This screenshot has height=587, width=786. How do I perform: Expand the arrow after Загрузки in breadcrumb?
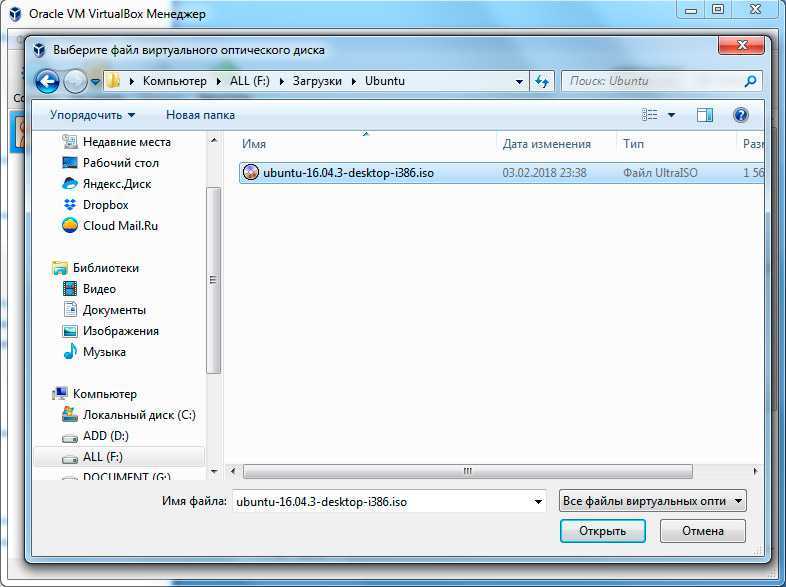click(x=354, y=82)
